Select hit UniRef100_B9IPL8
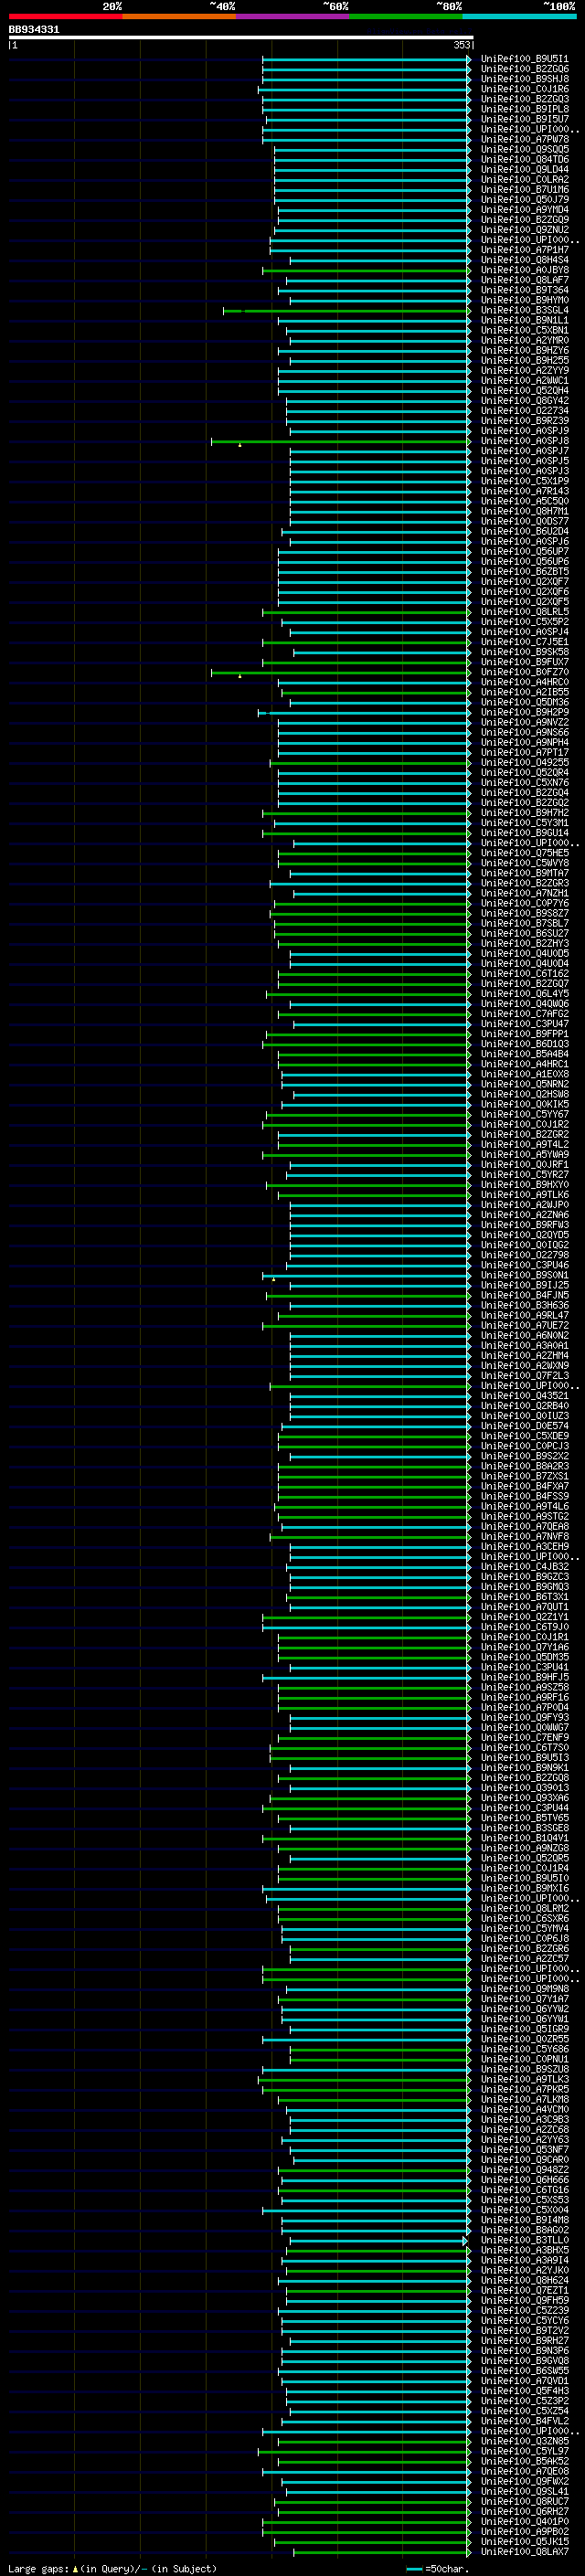The width and height of the screenshot is (585, 2576). click(x=524, y=109)
